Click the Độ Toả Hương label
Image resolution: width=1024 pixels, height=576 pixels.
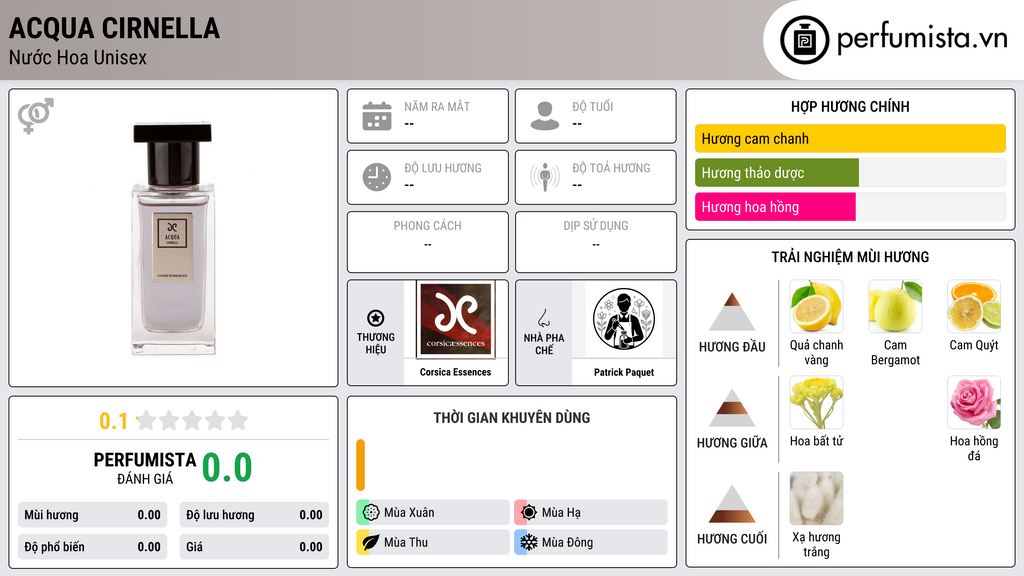click(x=611, y=168)
